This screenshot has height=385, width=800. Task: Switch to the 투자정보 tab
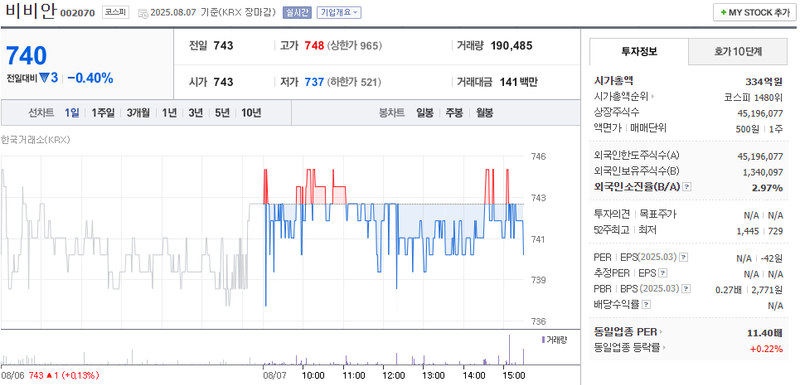click(x=639, y=51)
